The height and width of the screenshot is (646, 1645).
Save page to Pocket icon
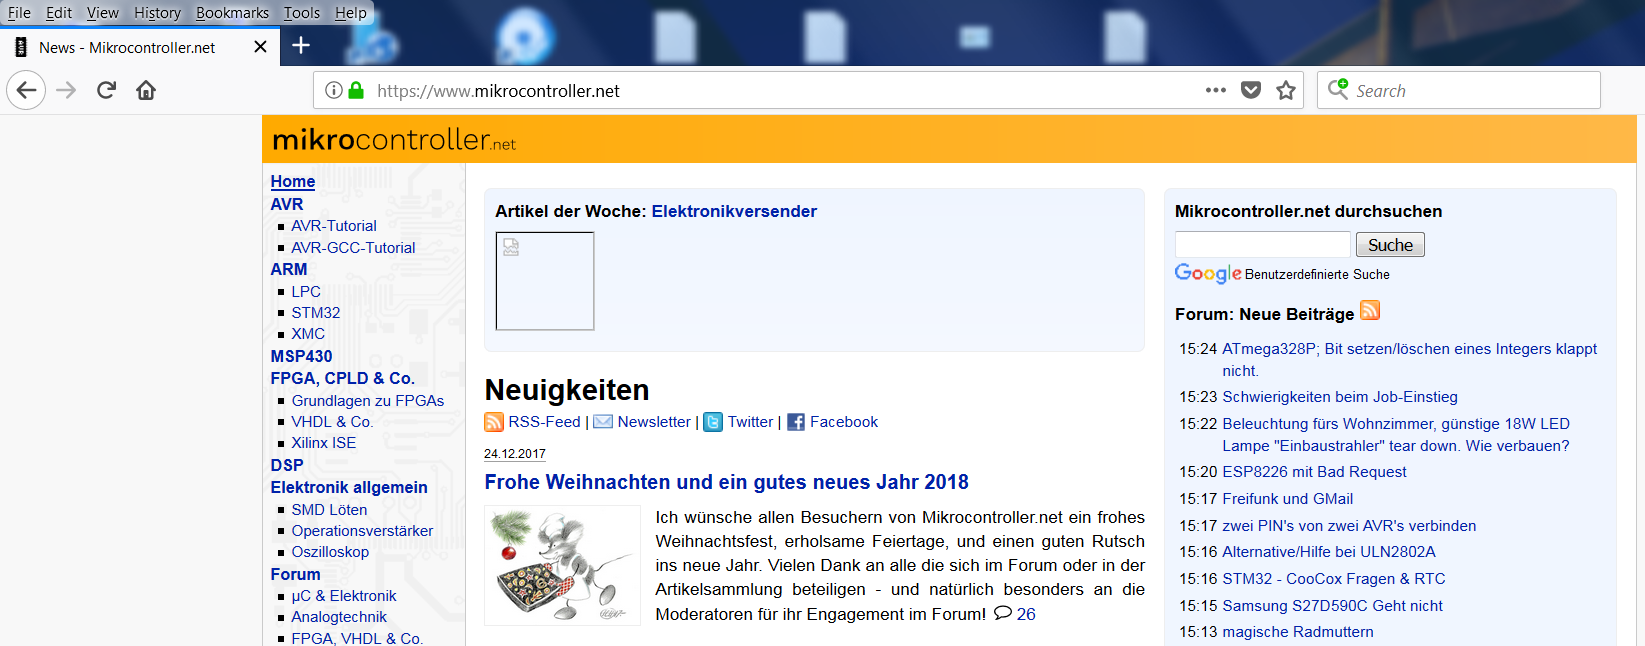click(1251, 90)
